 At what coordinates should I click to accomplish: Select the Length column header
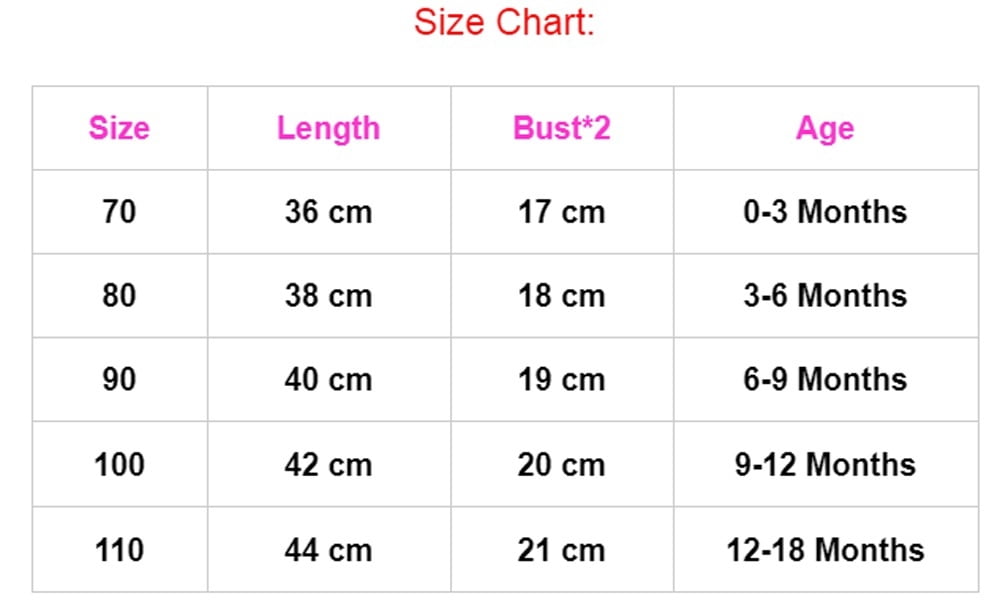coord(328,128)
